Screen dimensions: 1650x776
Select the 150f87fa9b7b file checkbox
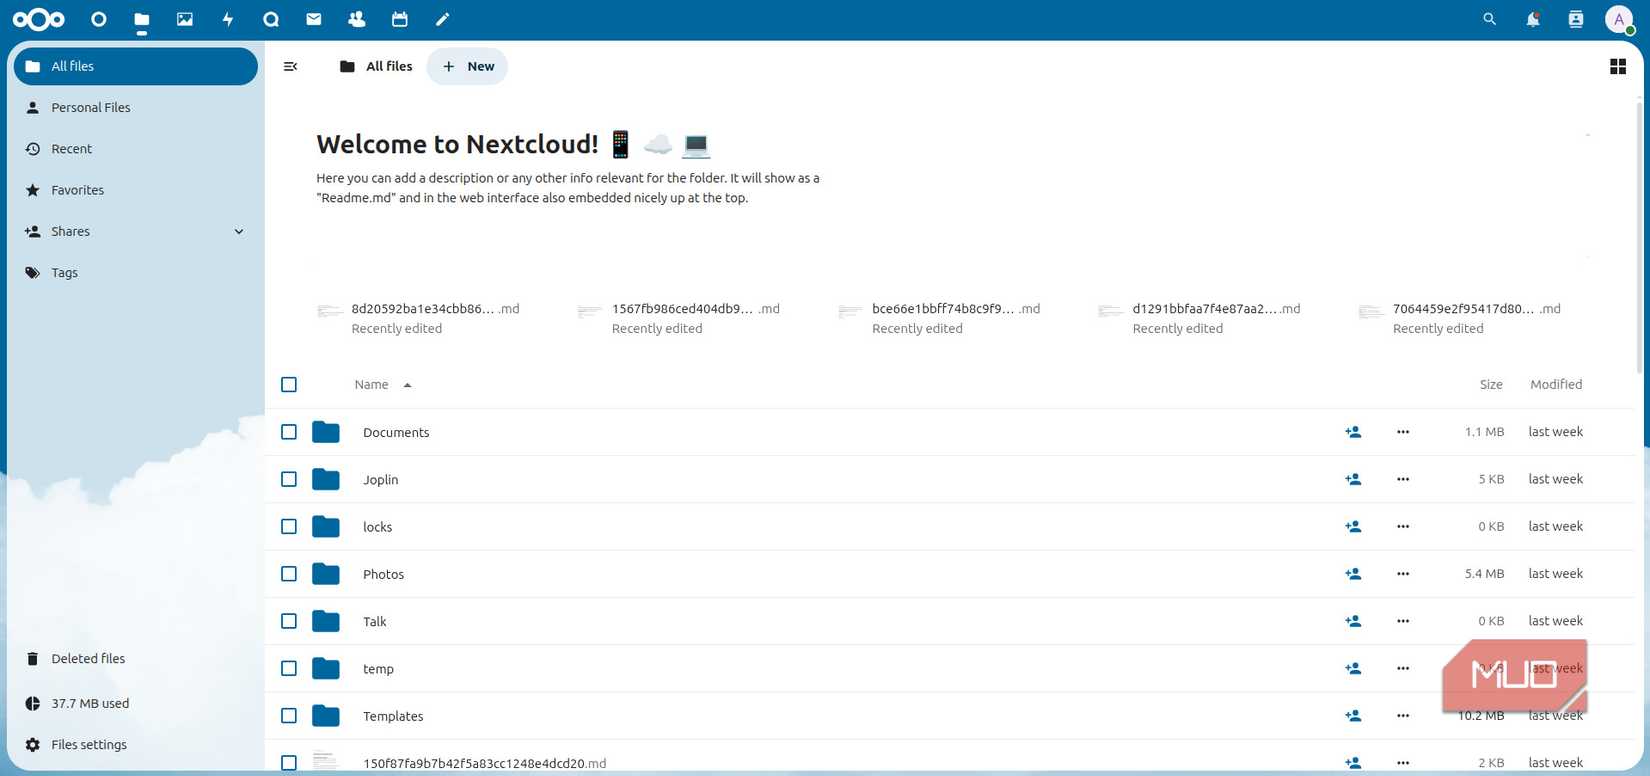click(289, 763)
